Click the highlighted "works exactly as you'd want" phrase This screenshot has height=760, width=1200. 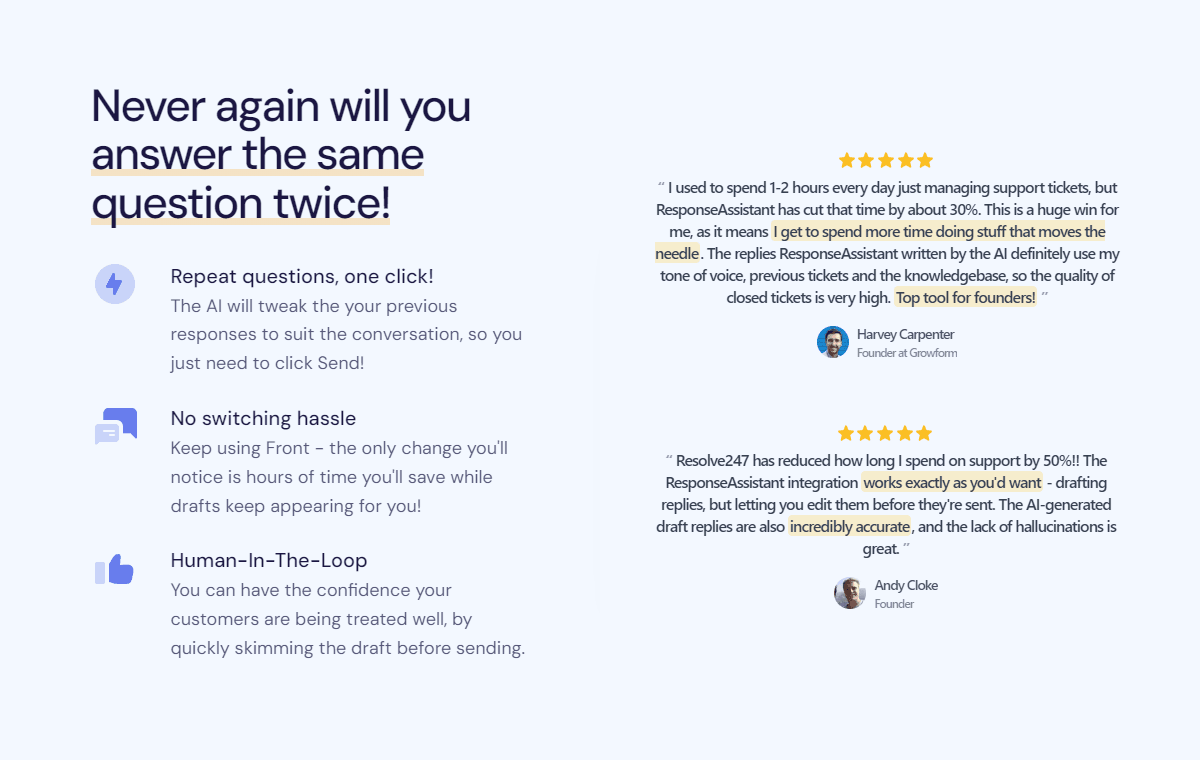[x=952, y=483]
